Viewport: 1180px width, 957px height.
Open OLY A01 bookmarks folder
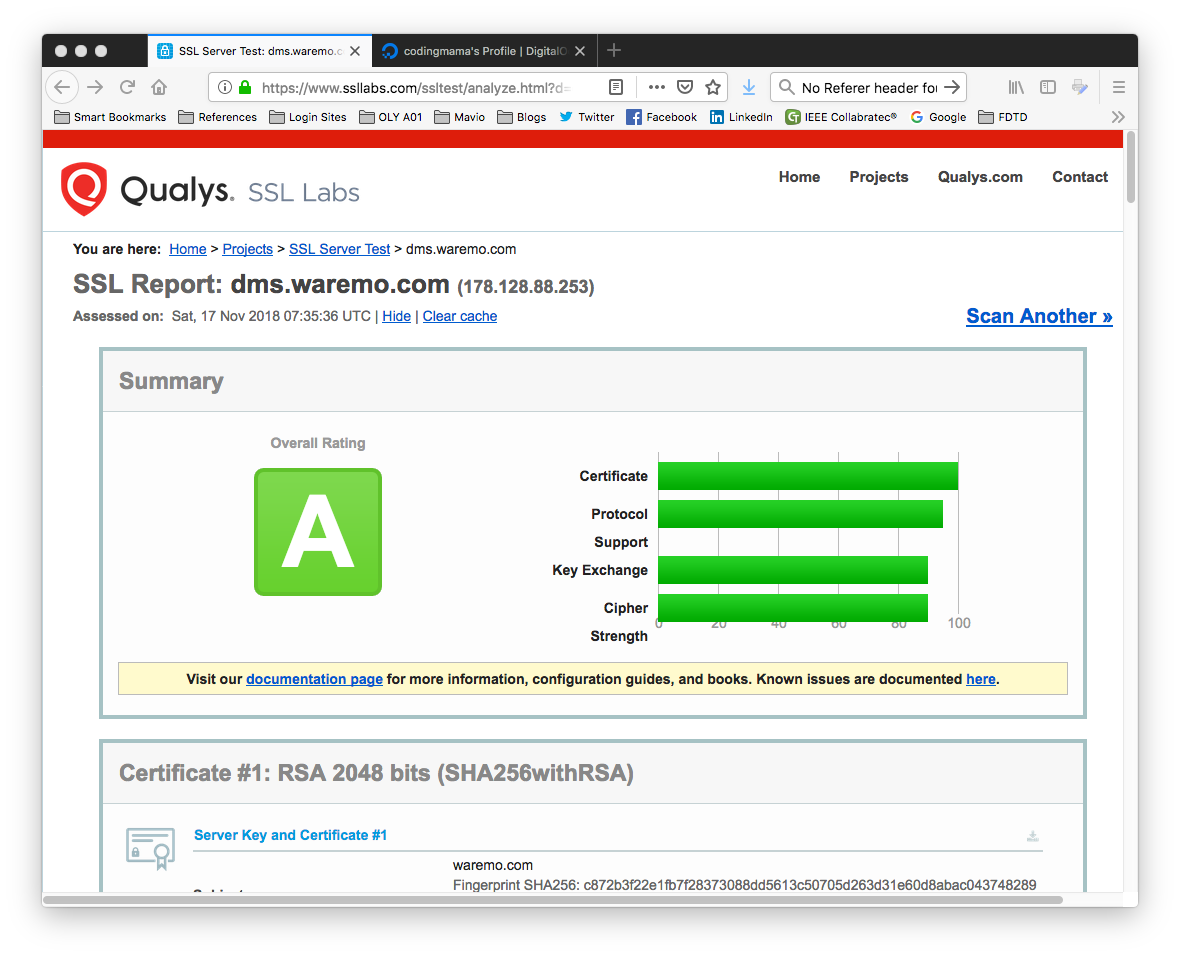coord(391,117)
